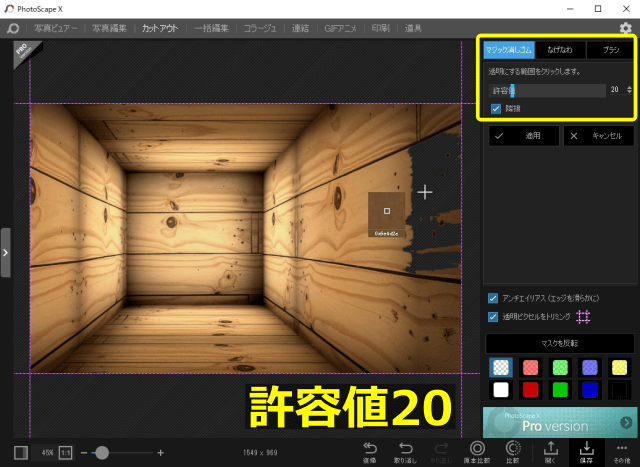Click the zoom slider handle
This screenshot has width=640, height=467.
coord(102,452)
